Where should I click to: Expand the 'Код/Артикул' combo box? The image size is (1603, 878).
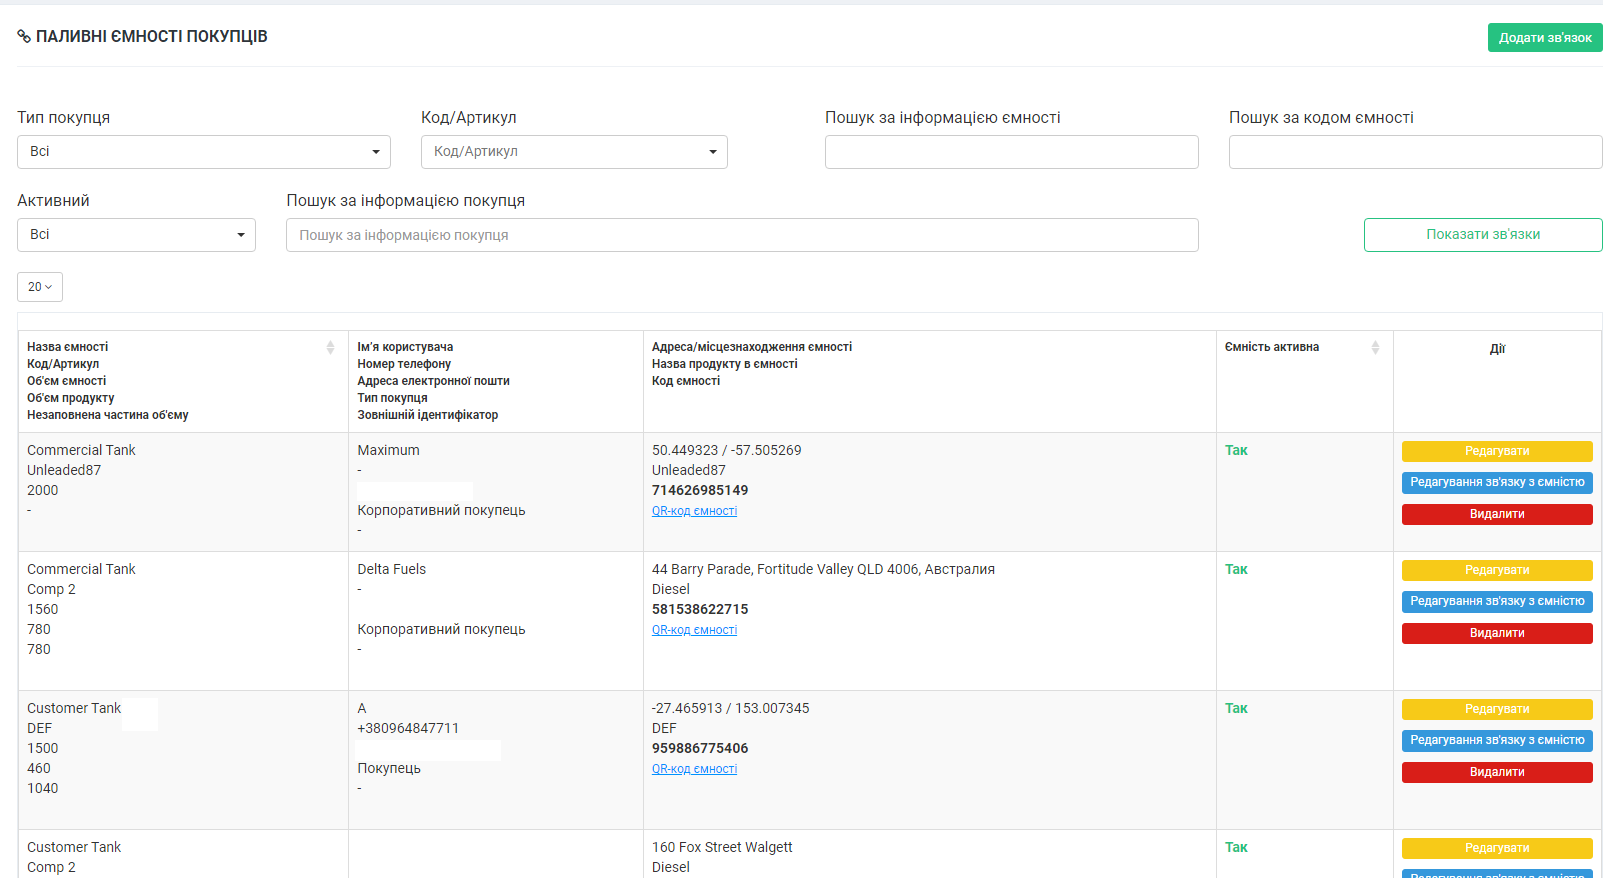click(x=574, y=152)
